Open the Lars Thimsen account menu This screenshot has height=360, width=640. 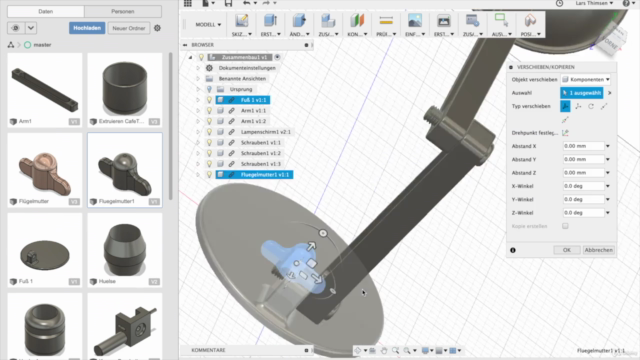tap(594, 3)
